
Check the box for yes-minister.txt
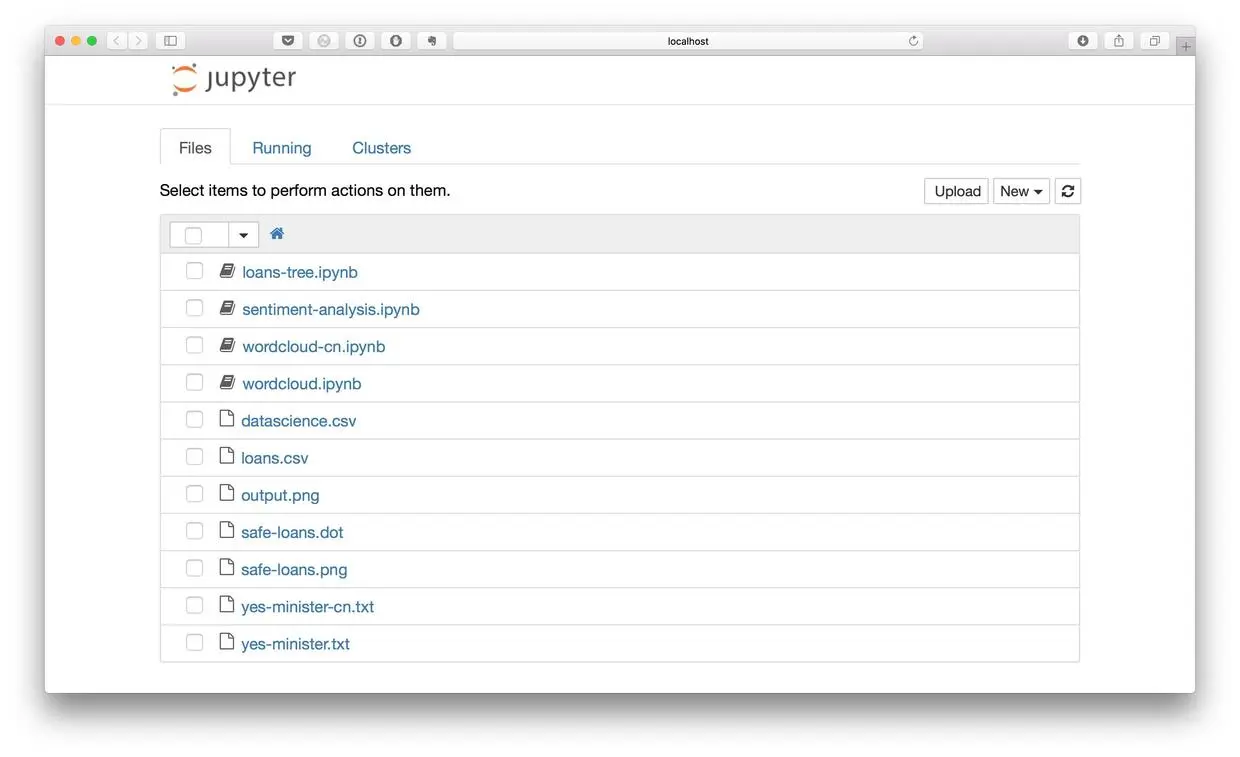click(194, 641)
